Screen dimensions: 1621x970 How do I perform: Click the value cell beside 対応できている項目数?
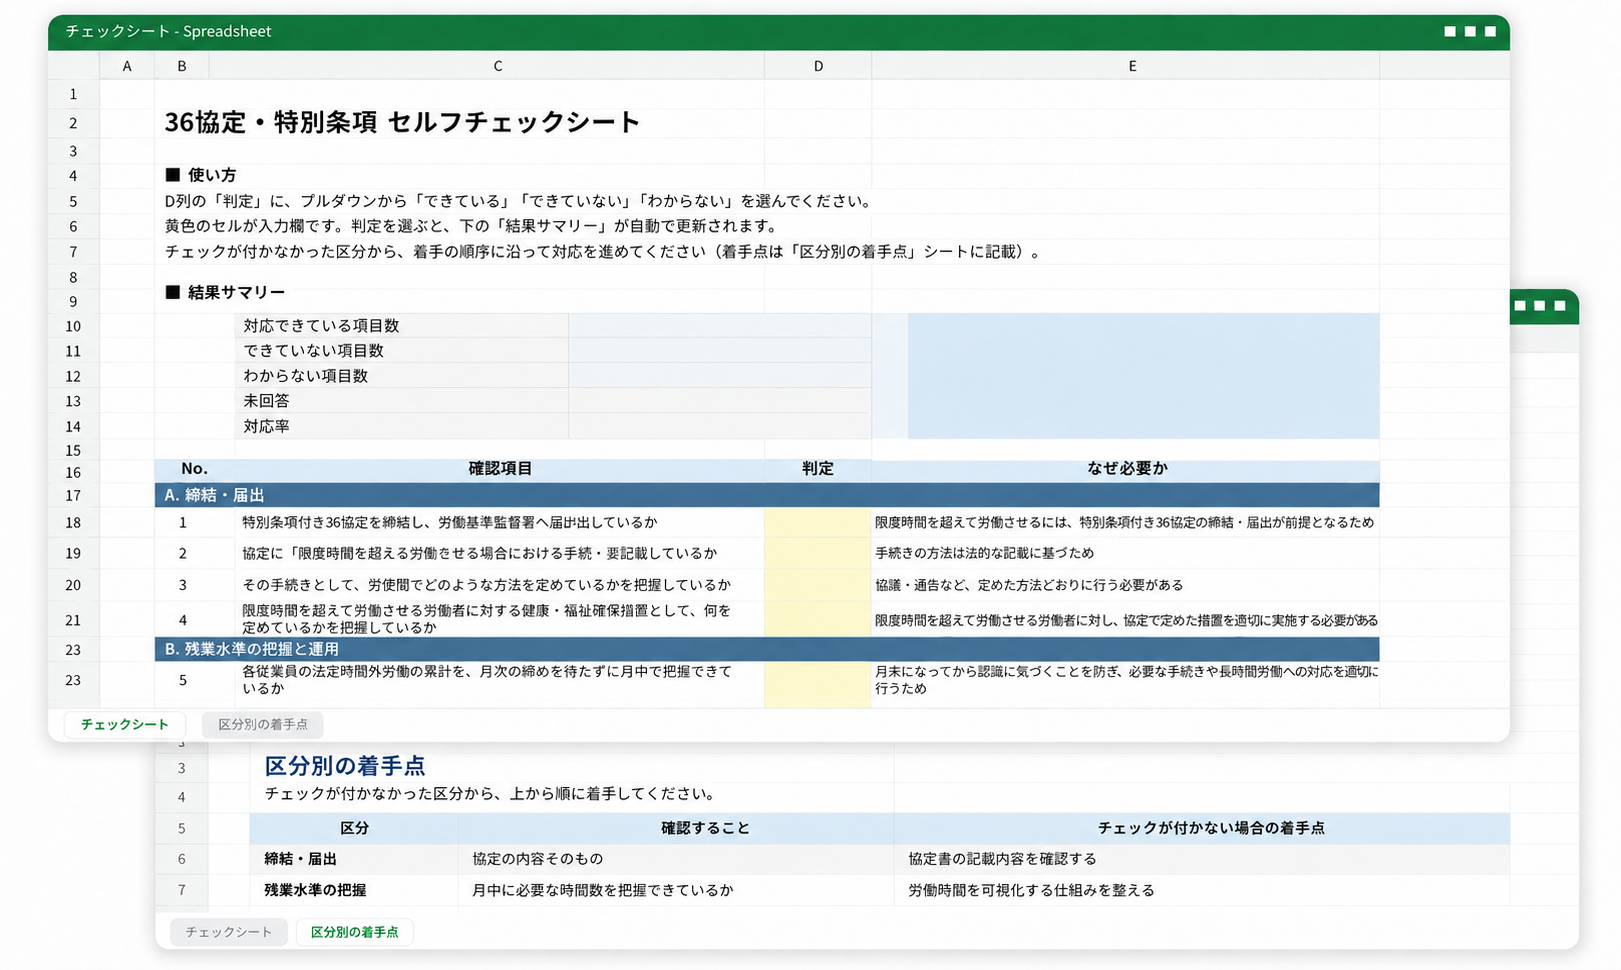point(719,326)
